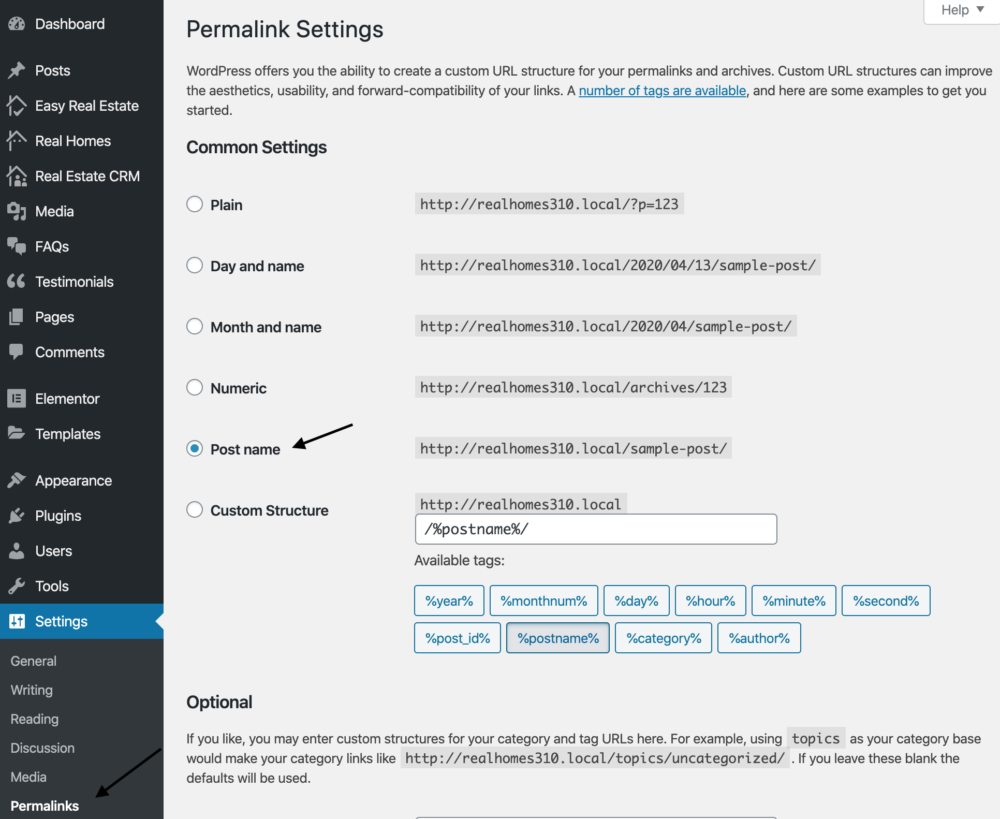Click the Pages documents icon
The image size is (1000, 819).
(x=17, y=317)
